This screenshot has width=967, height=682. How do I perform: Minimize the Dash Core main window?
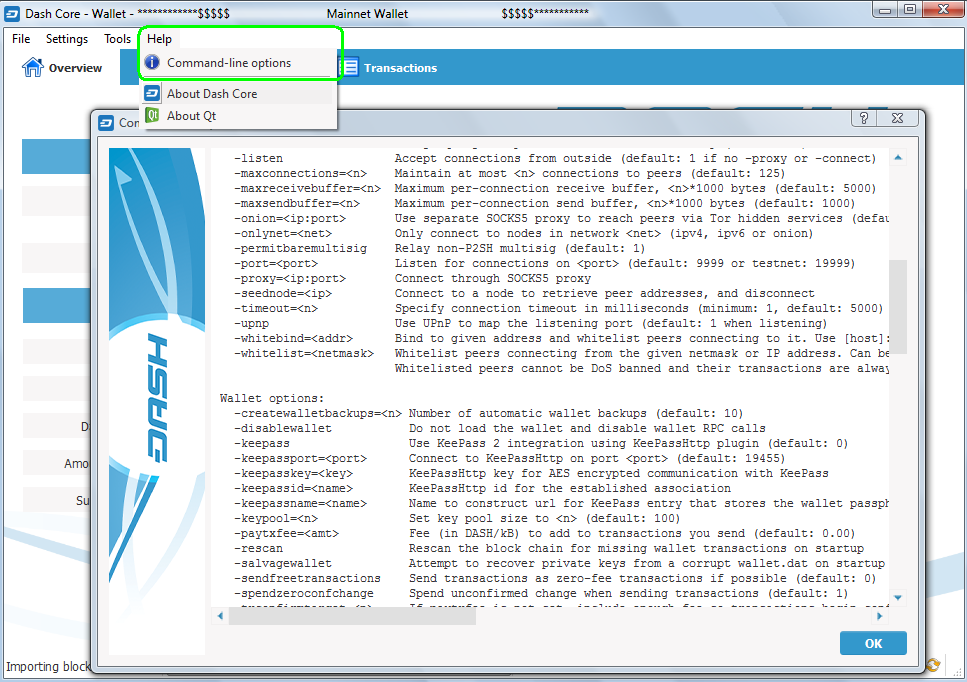pos(885,10)
